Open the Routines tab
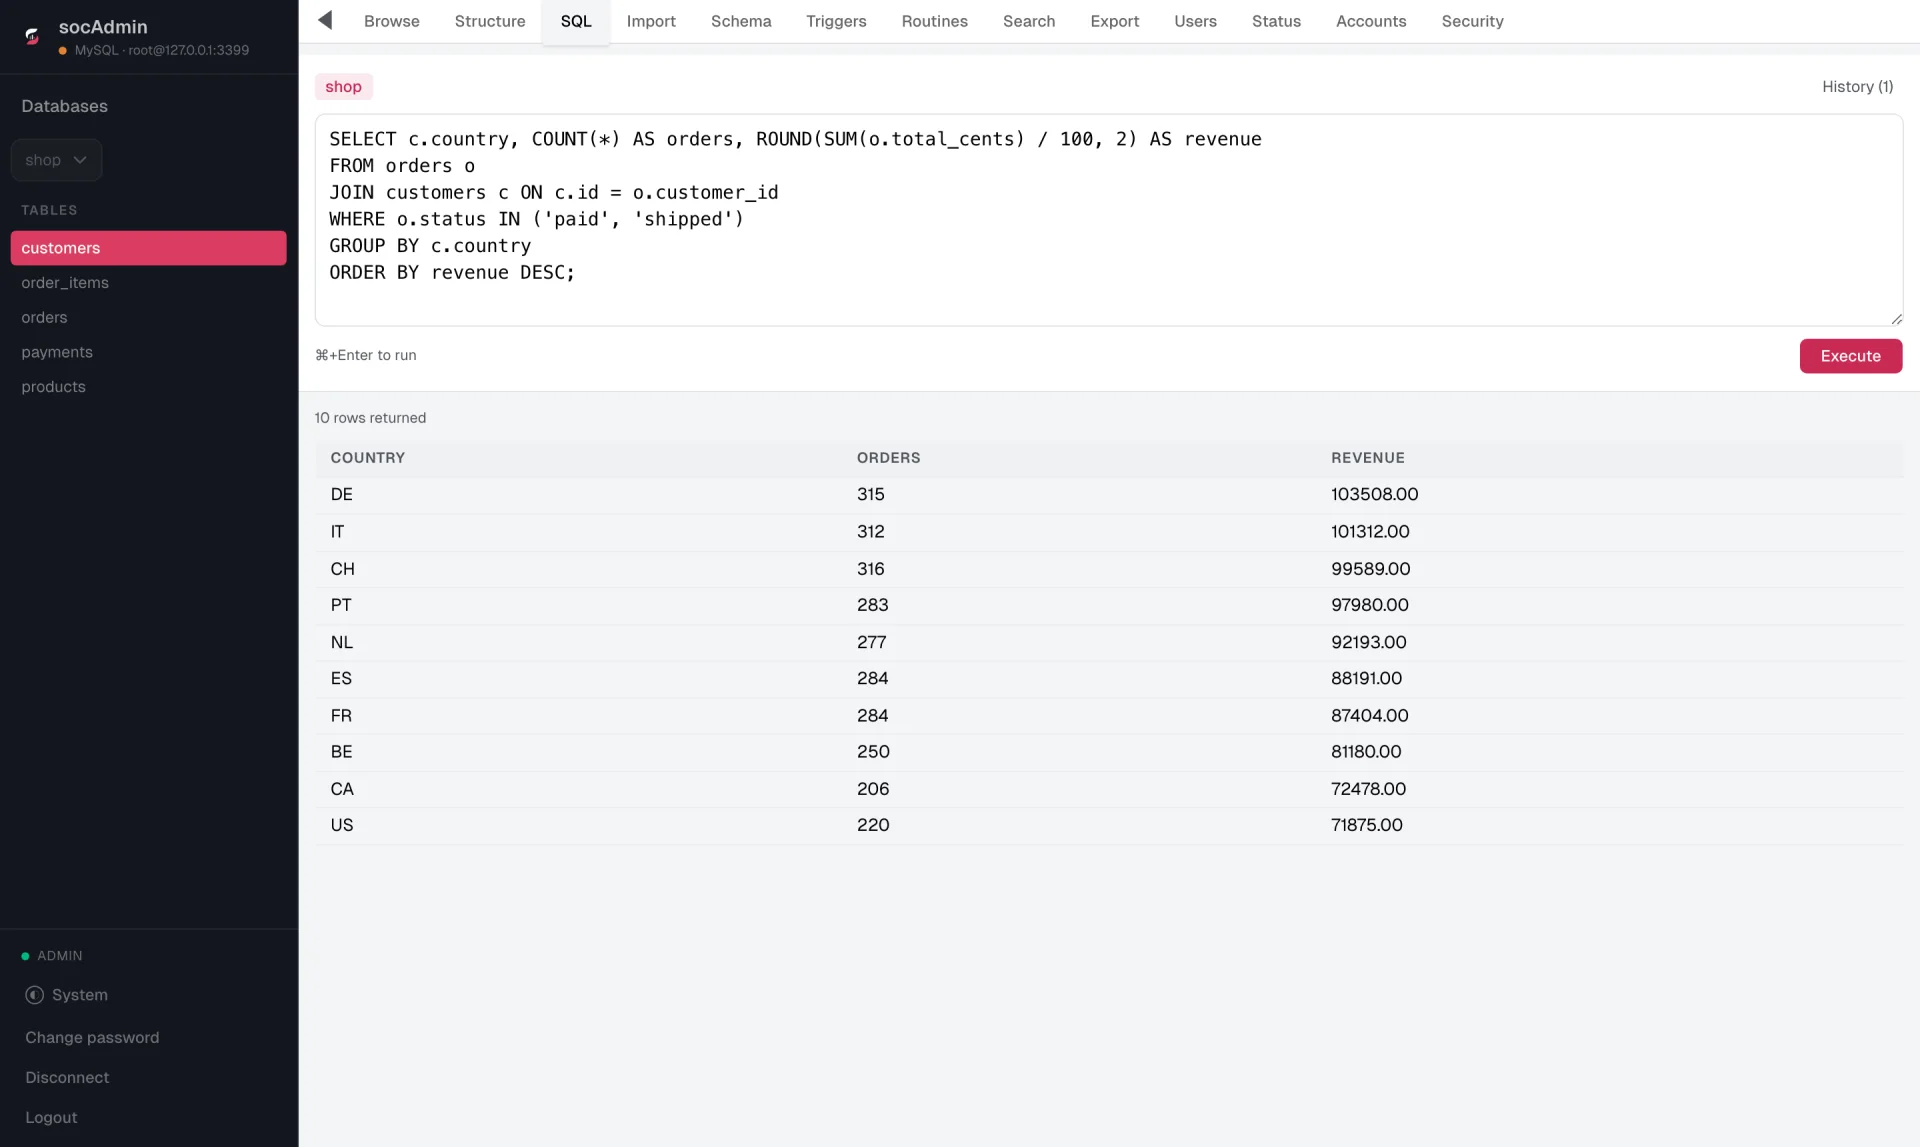Viewport: 1920px width, 1147px height. coord(934,21)
